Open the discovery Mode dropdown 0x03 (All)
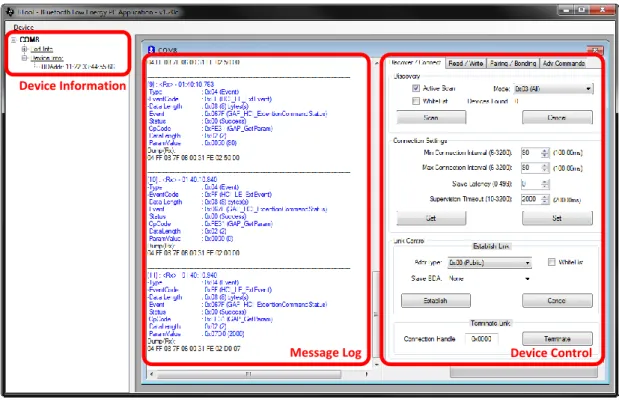The image size is (619, 405). [553, 89]
